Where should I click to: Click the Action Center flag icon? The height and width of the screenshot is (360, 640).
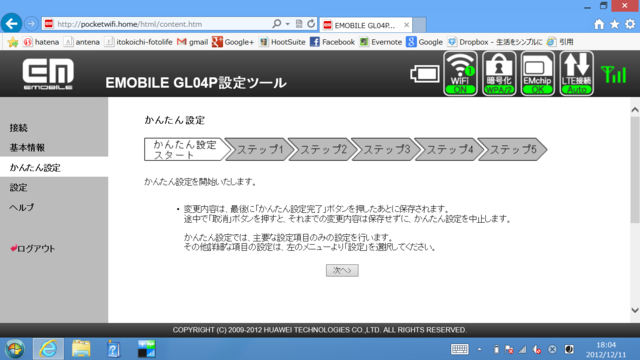tap(509, 349)
